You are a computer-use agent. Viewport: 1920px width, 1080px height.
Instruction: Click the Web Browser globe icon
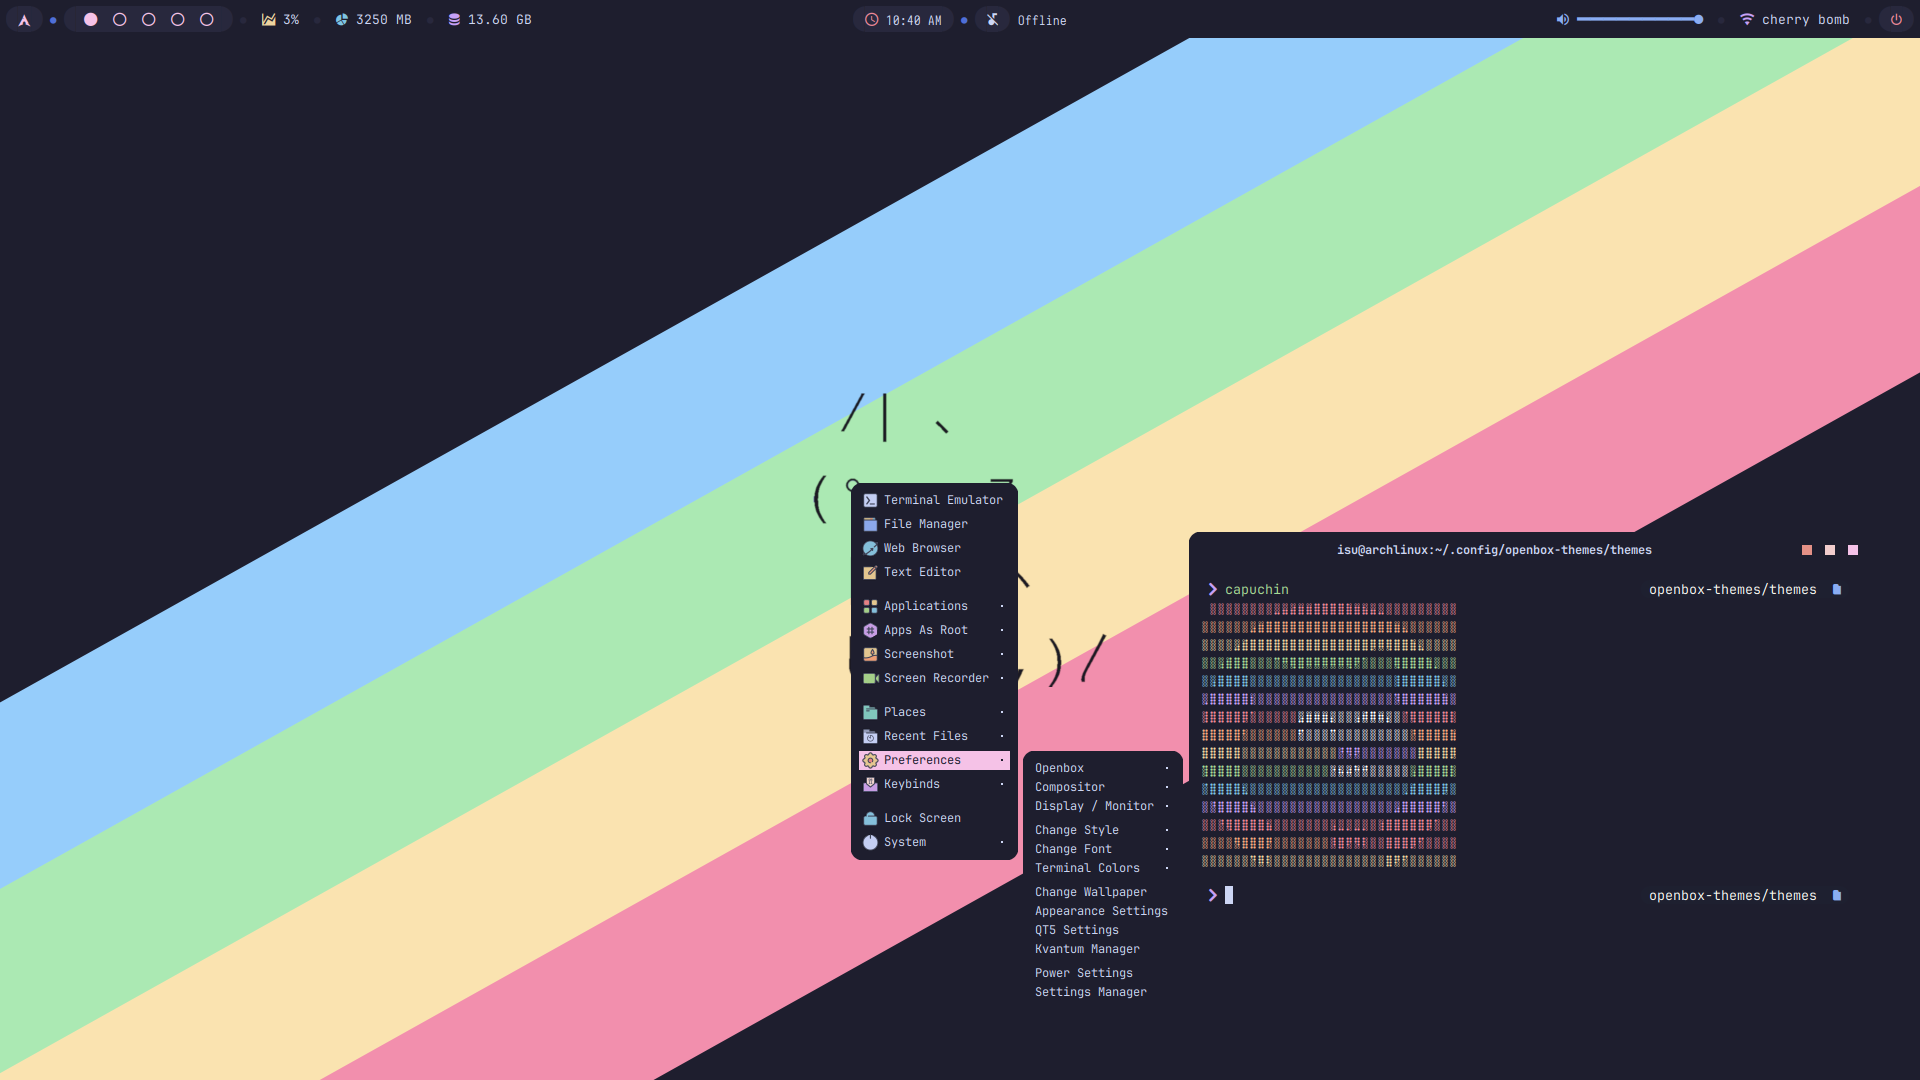click(870, 548)
